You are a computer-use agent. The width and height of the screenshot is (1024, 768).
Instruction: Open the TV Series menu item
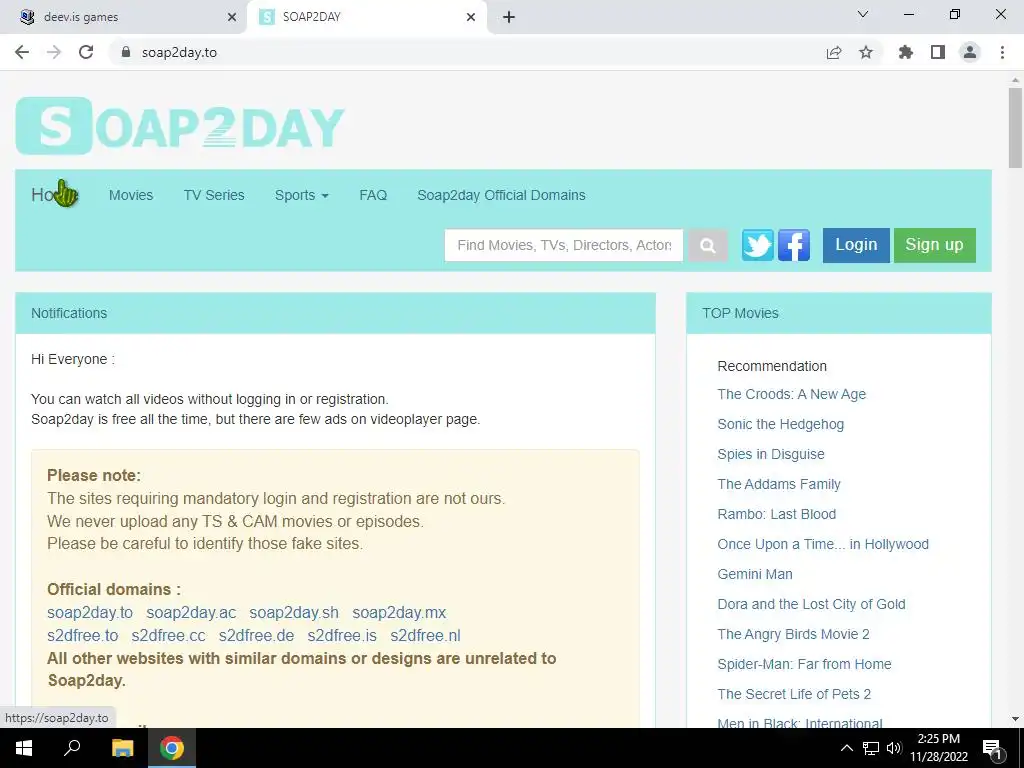[x=214, y=195]
